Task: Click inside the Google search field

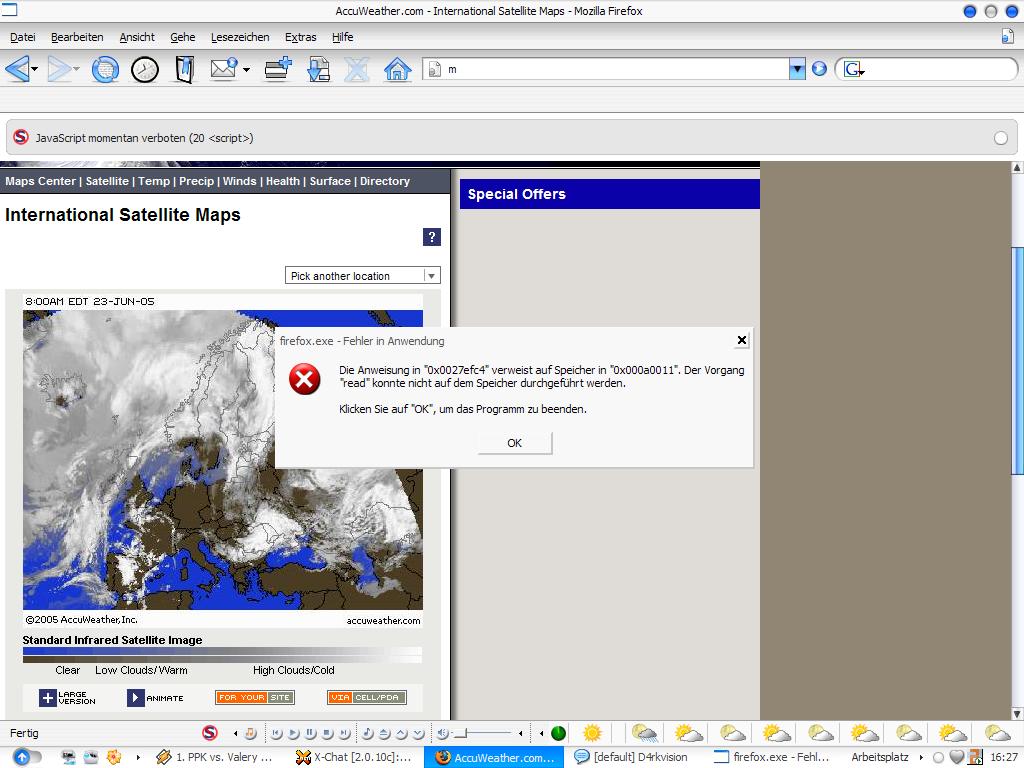Action: pos(937,69)
